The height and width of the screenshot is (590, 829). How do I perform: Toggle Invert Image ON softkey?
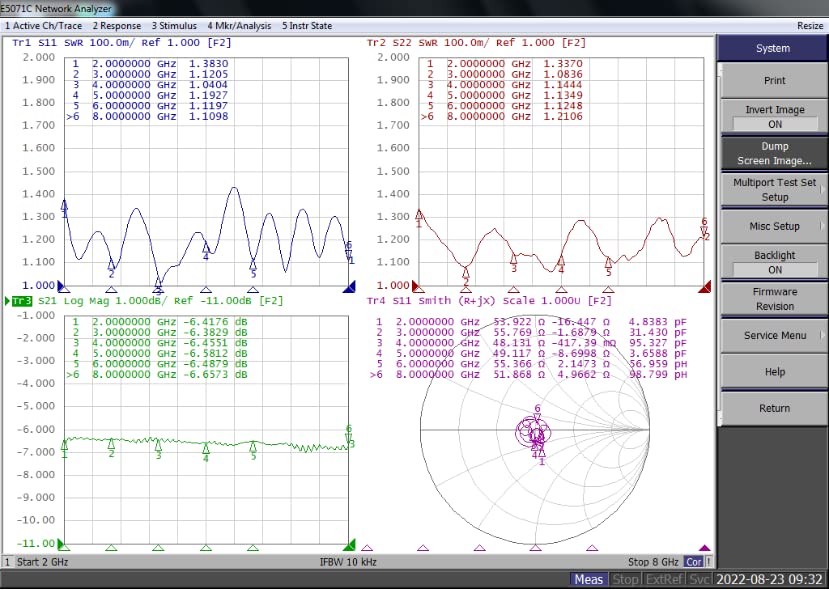tap(774, 116)
